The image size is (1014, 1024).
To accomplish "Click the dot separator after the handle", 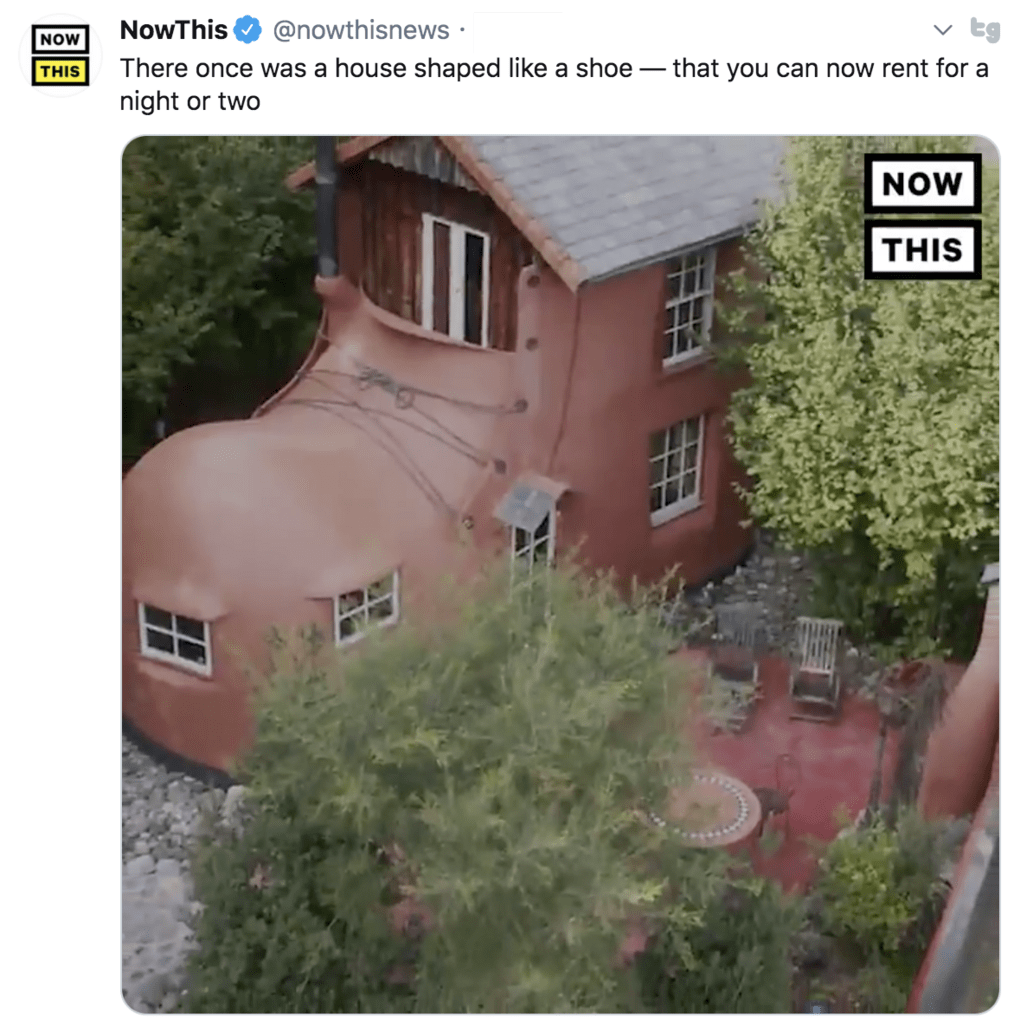I will [462, 30].
